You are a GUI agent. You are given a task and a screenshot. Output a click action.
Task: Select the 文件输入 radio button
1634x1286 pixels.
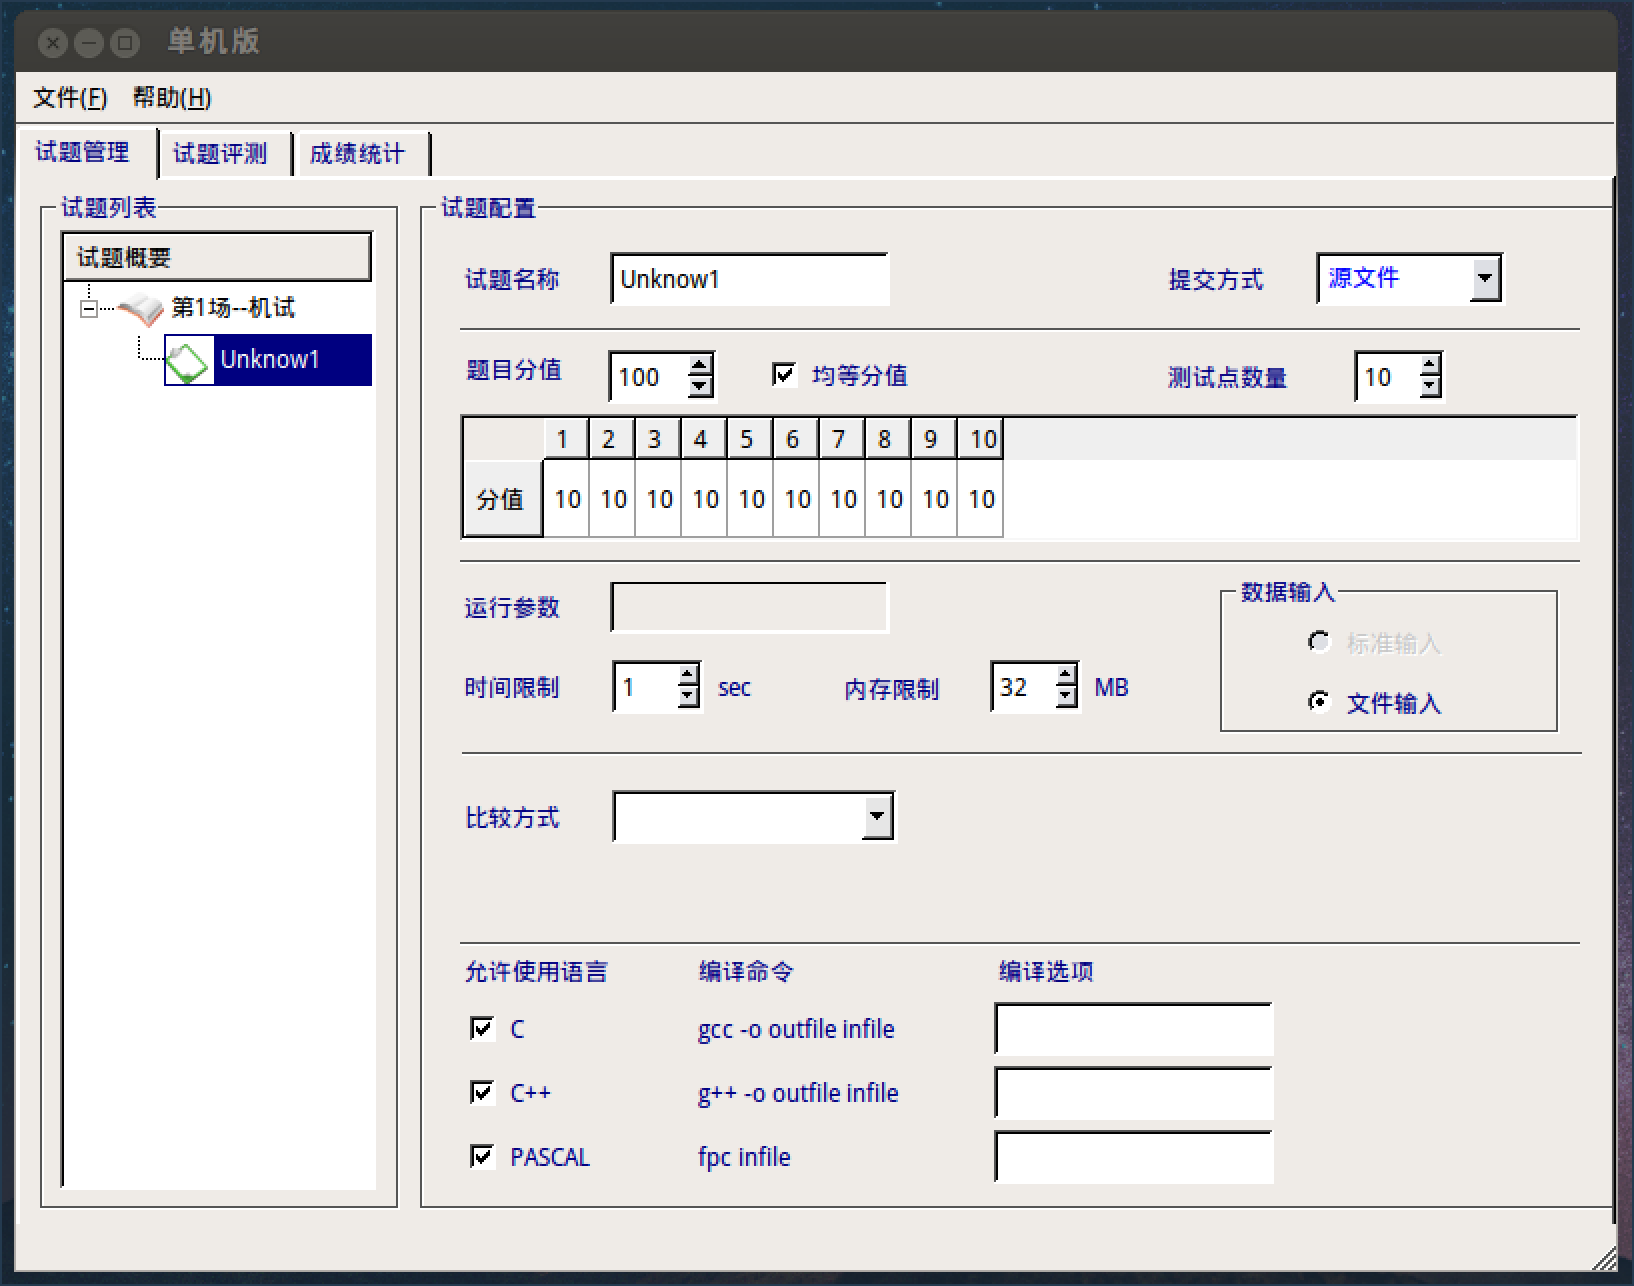[1319, 702]
